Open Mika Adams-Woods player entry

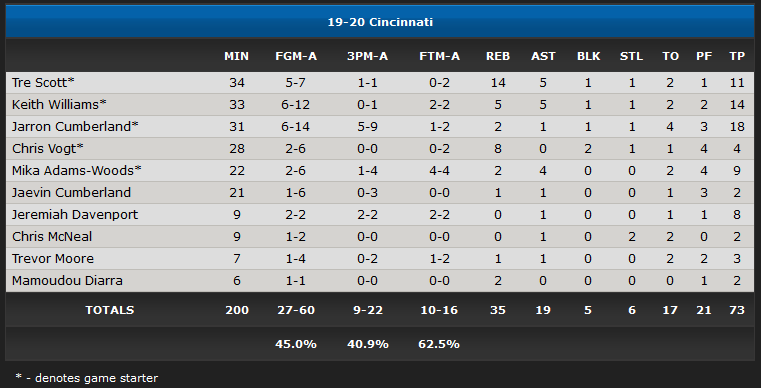click(x=77, y=170)
